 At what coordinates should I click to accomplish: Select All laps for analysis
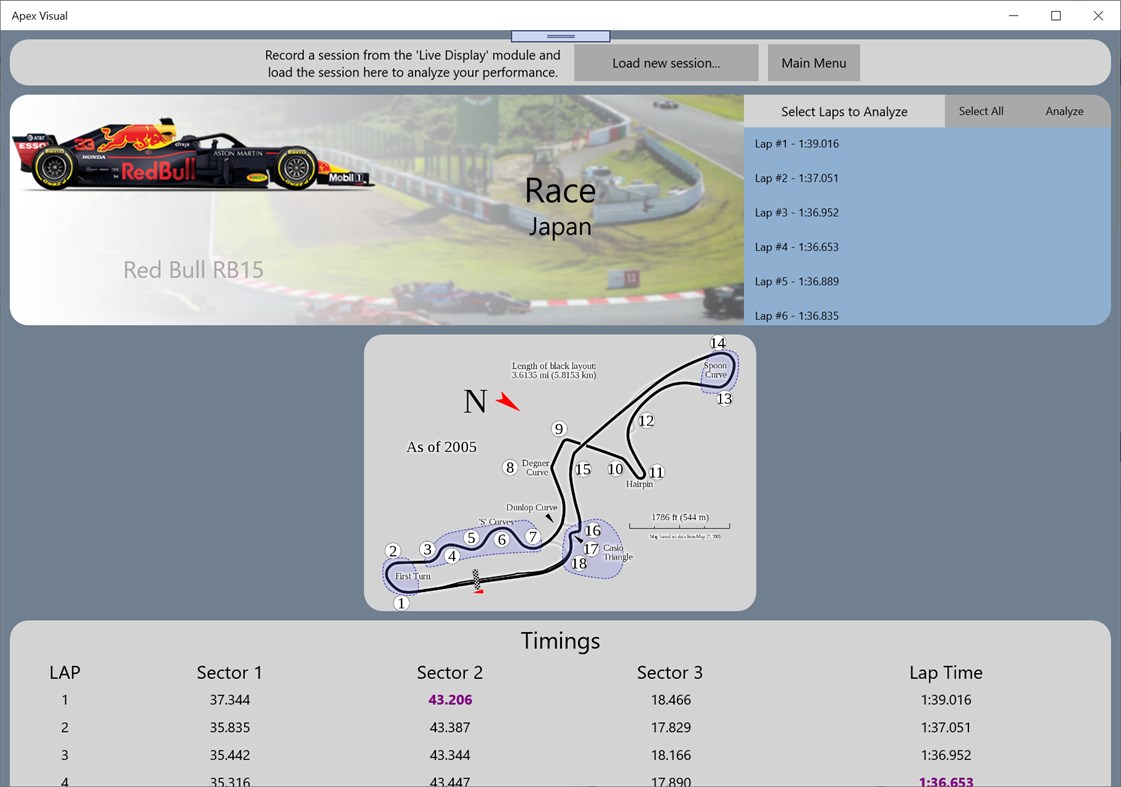pyautogui.click(x=981, y=111)
